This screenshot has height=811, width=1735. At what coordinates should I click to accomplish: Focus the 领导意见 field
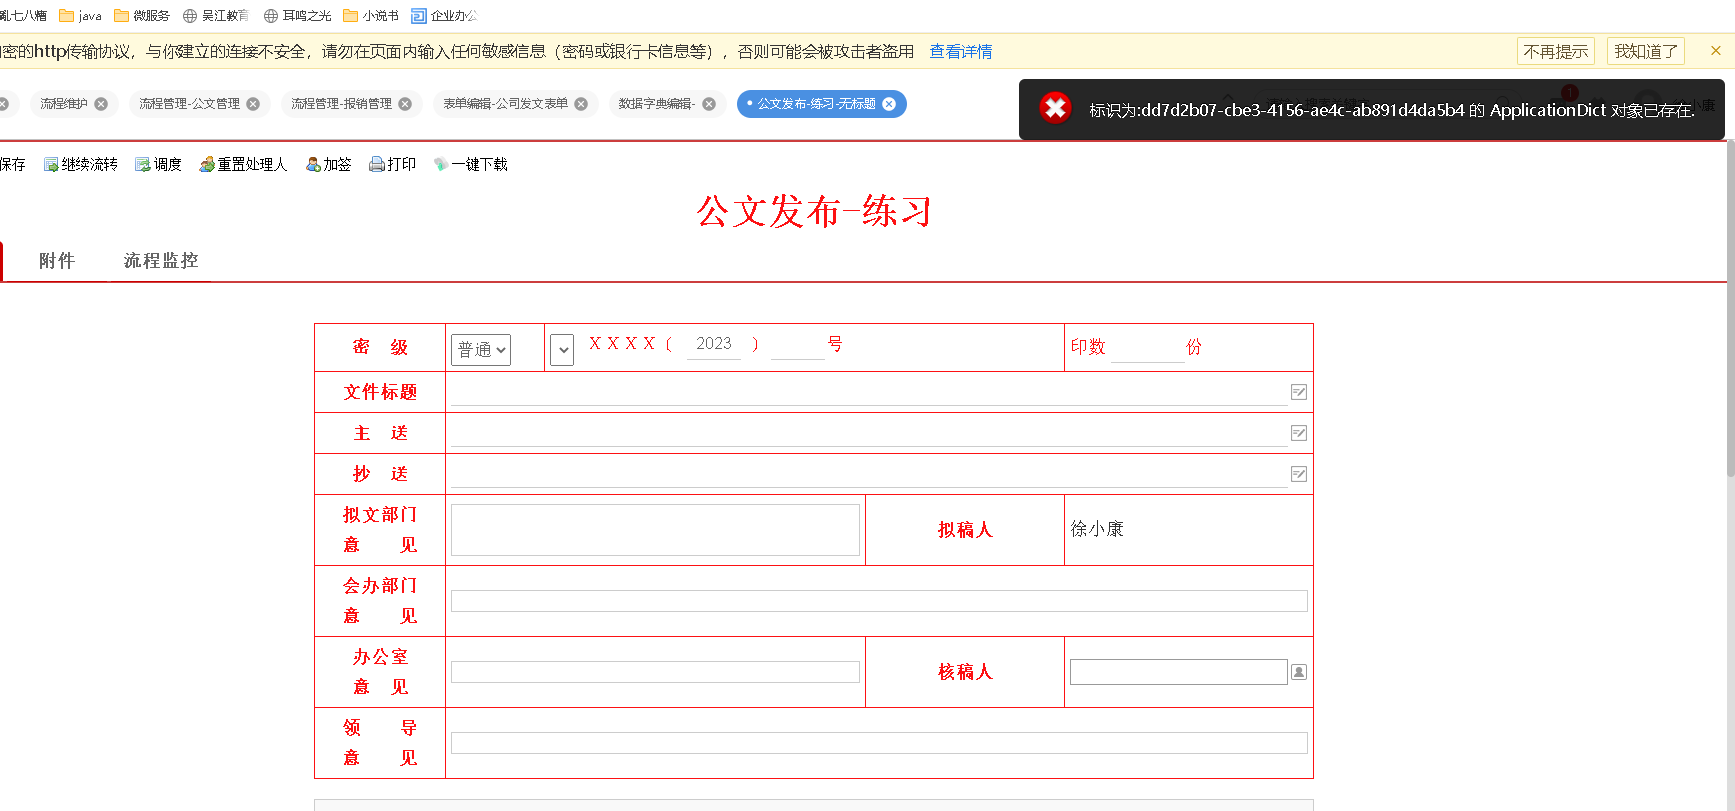pyautogui.click(x=879, y=743)
